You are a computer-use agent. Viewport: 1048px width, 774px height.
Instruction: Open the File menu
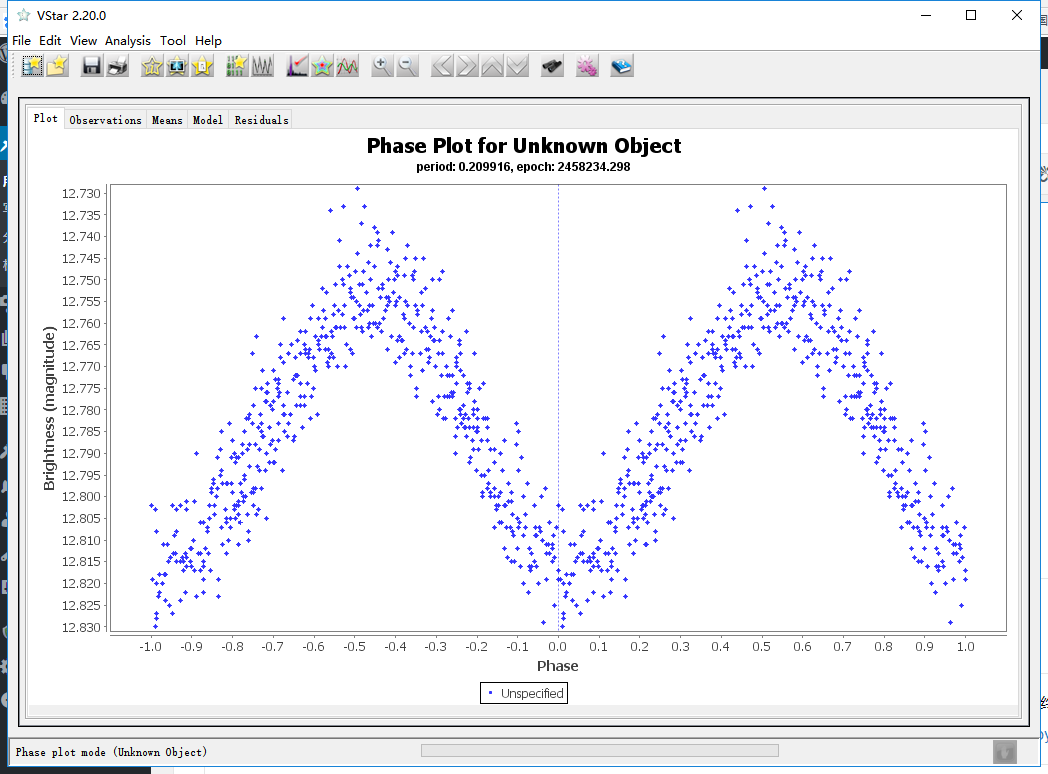click(x=21, y=41)
